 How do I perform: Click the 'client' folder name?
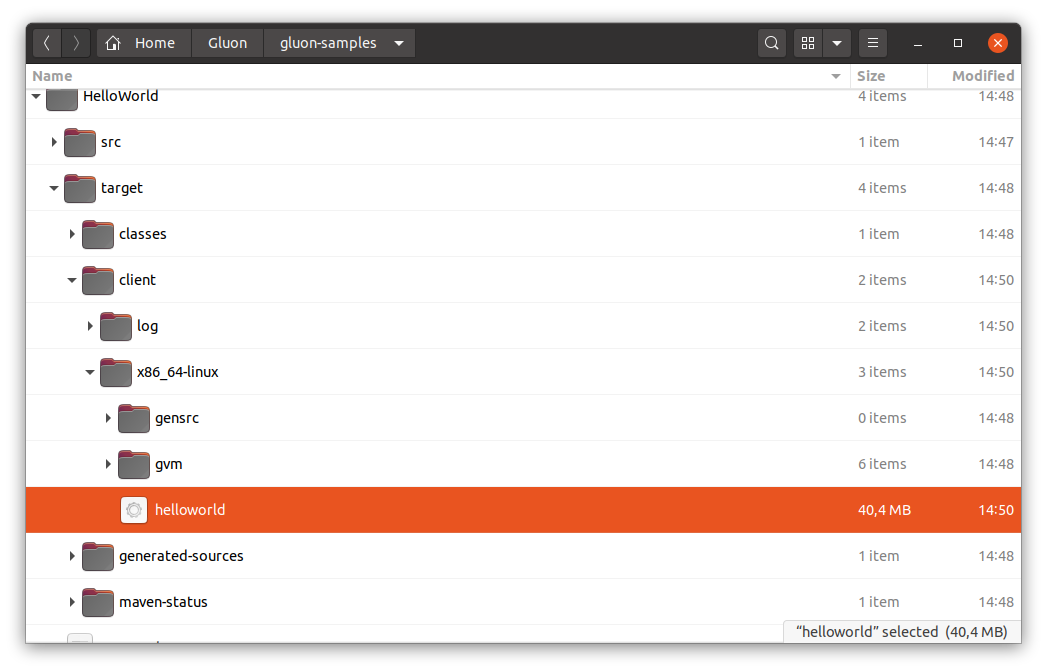tap(138, 281)
